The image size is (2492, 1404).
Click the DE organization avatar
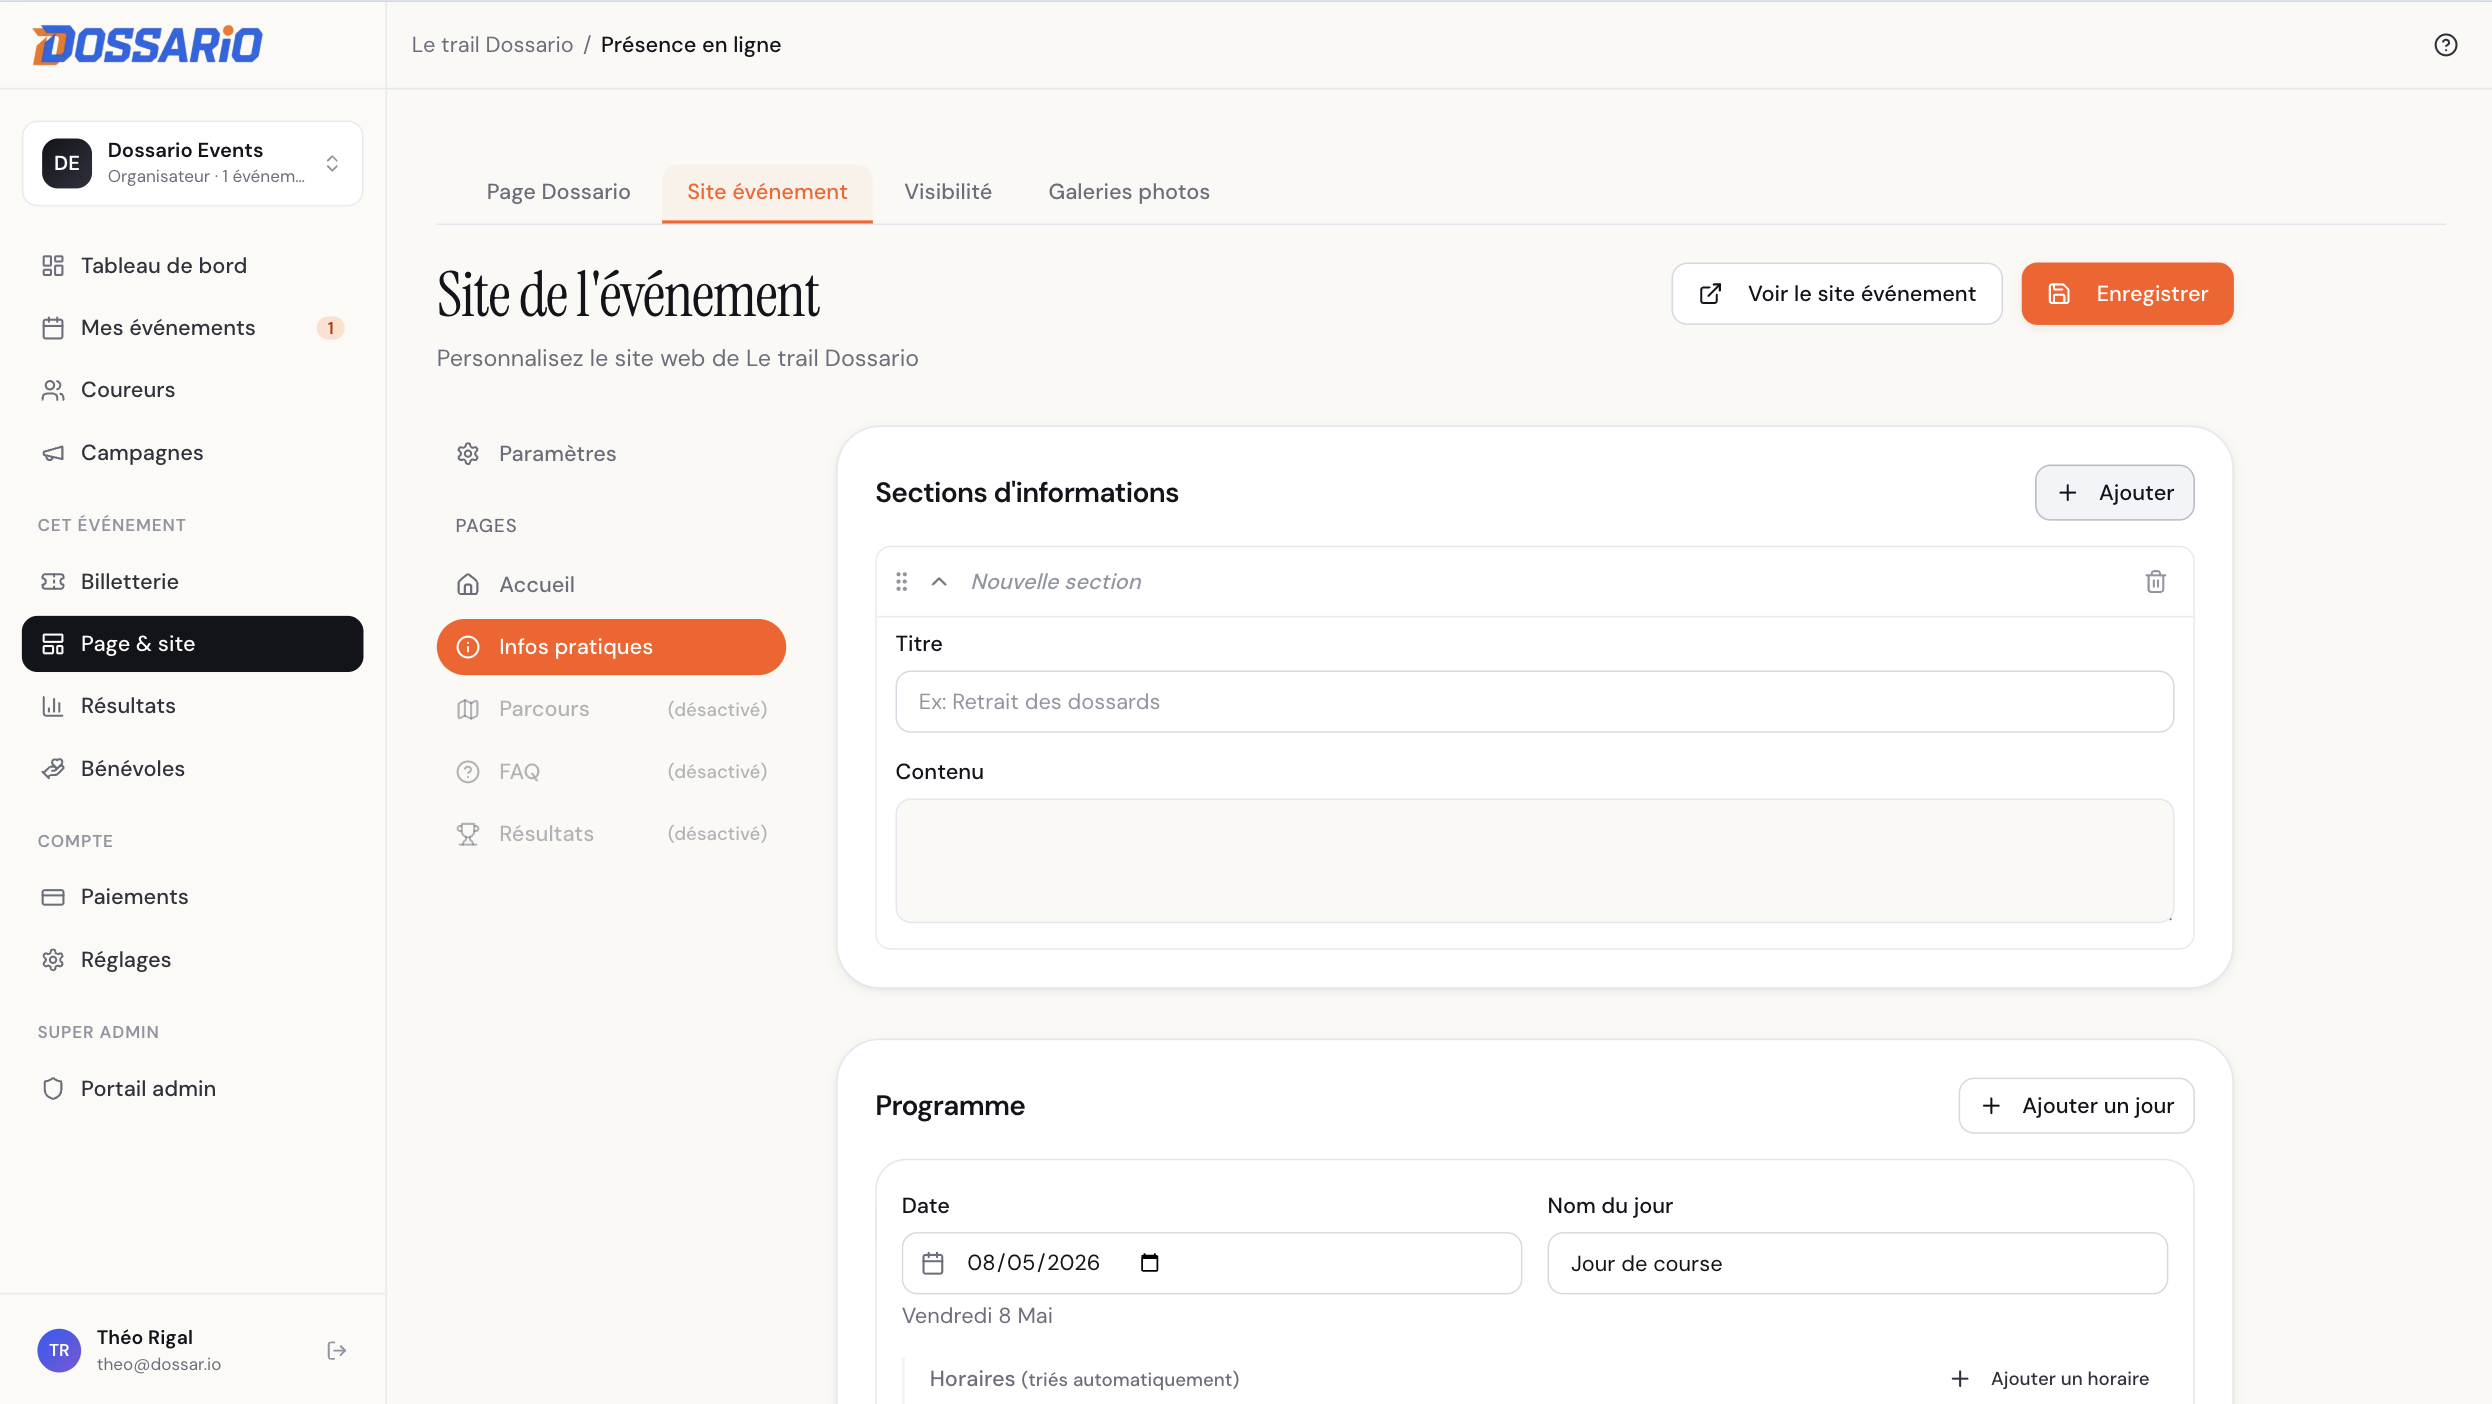click(67, 163)
